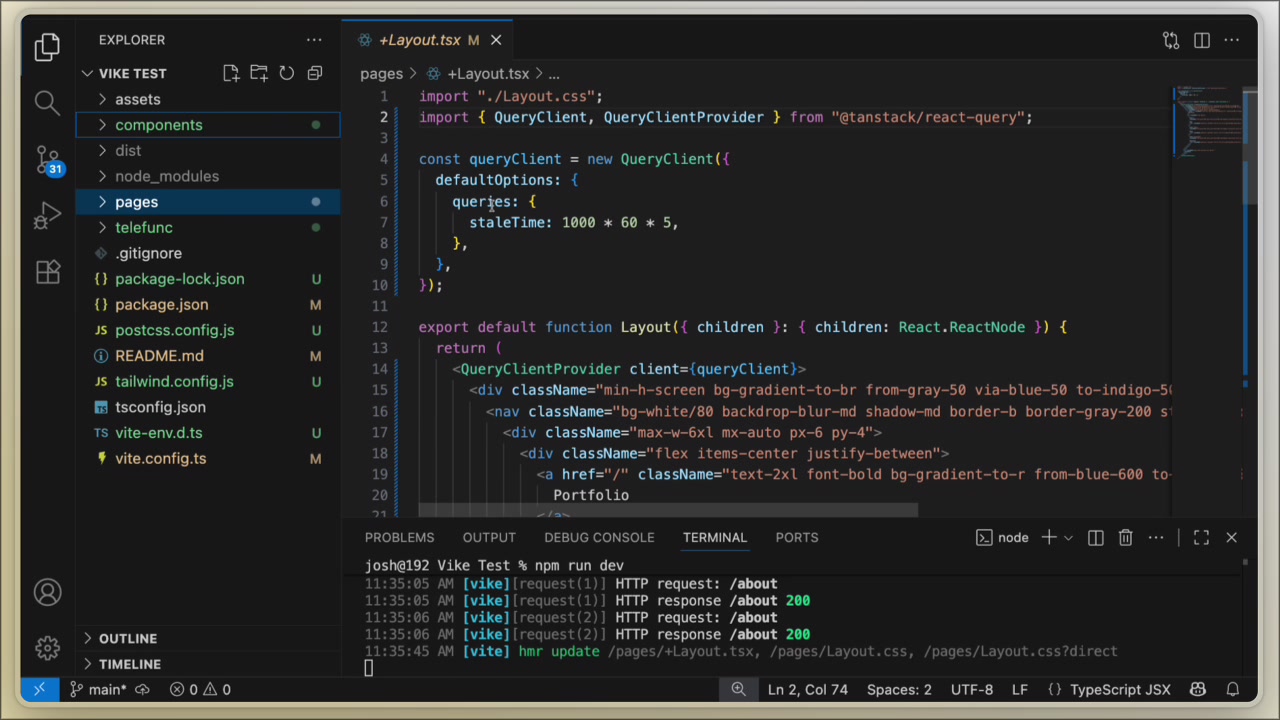Click Ln 2, Col 74 to go to line
Image resolution: width=1280 pixels, height=720 pixels.
(x=807, y=689)
